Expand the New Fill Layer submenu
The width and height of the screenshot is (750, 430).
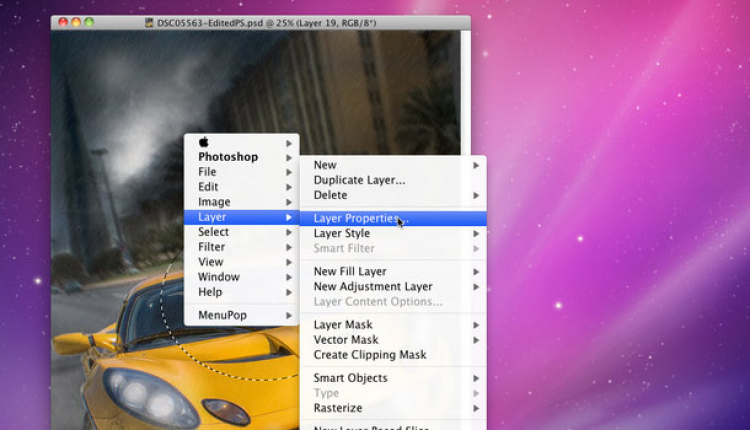click(x=393, y=272)
